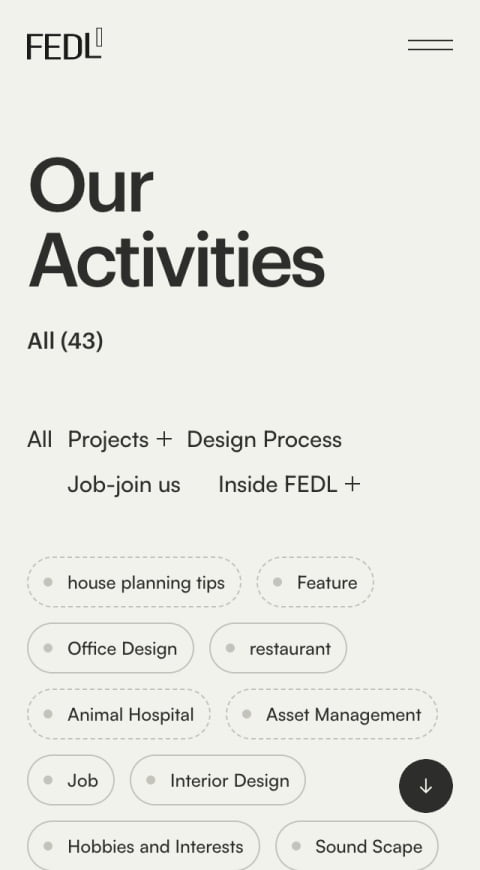This screenshot has width=480, height=870.
Task: Toggle the Office Design tag
Action: tap(110, 648)
